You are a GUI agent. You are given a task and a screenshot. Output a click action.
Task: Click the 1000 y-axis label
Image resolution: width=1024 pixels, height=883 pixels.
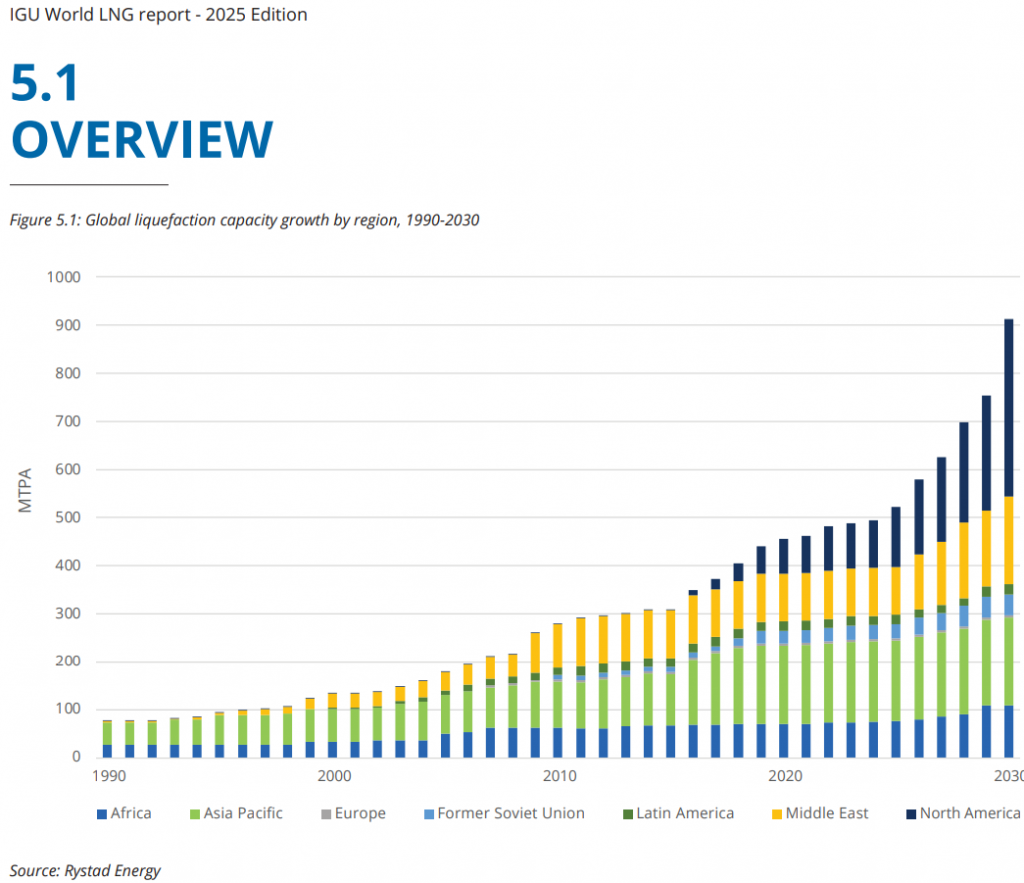[62, 277]
